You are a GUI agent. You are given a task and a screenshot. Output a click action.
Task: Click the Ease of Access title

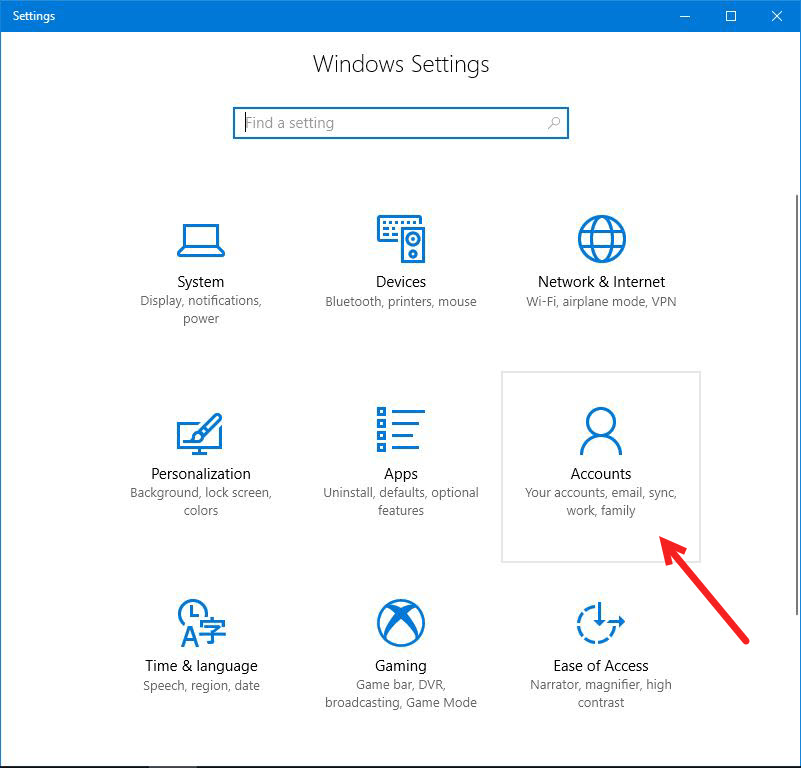click(601, 666)
